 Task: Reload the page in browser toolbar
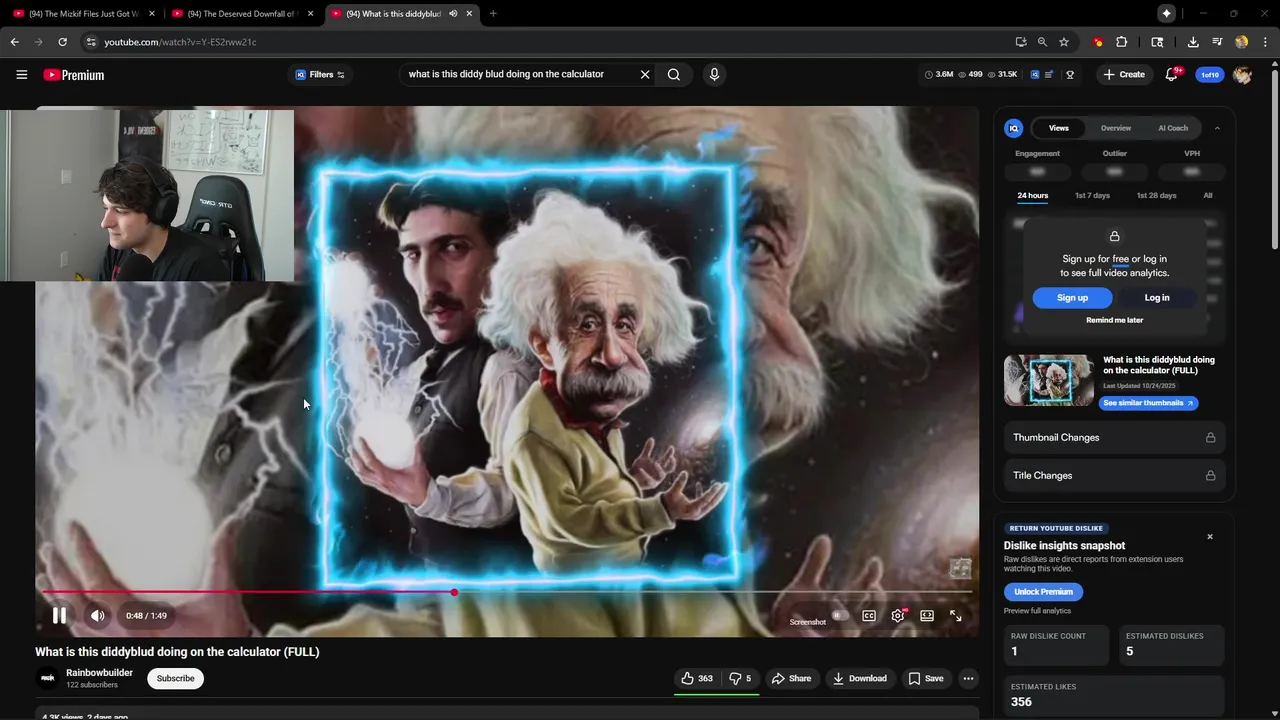click(x=62, y=42)
